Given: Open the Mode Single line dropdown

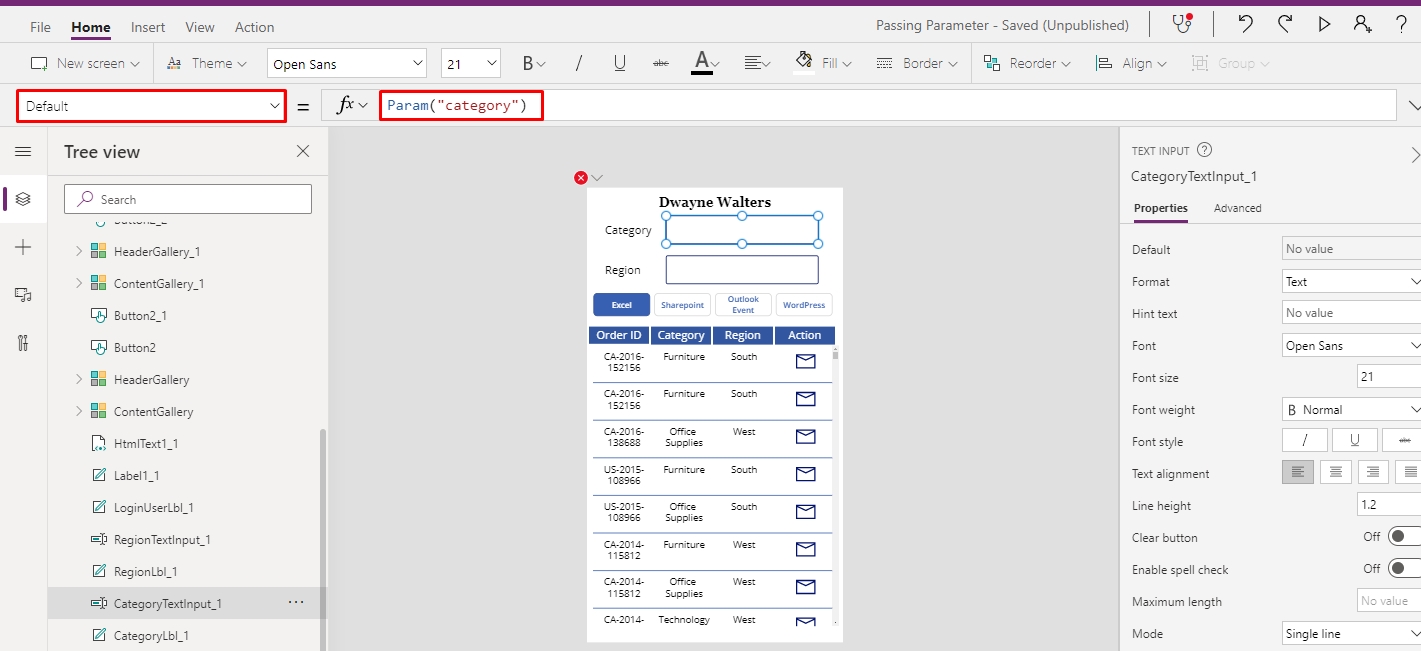Looking at the screenshot, I should 1351,634.
